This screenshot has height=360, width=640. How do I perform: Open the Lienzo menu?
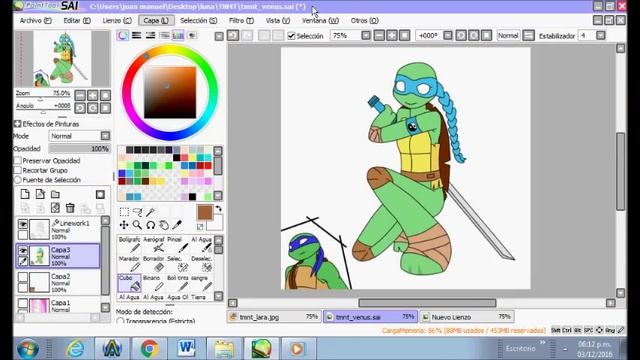[117, 20]
